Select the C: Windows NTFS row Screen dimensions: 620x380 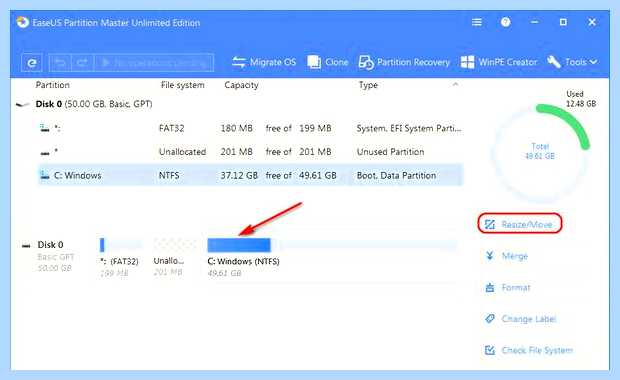pyautogui.click(x=250, y=175)
